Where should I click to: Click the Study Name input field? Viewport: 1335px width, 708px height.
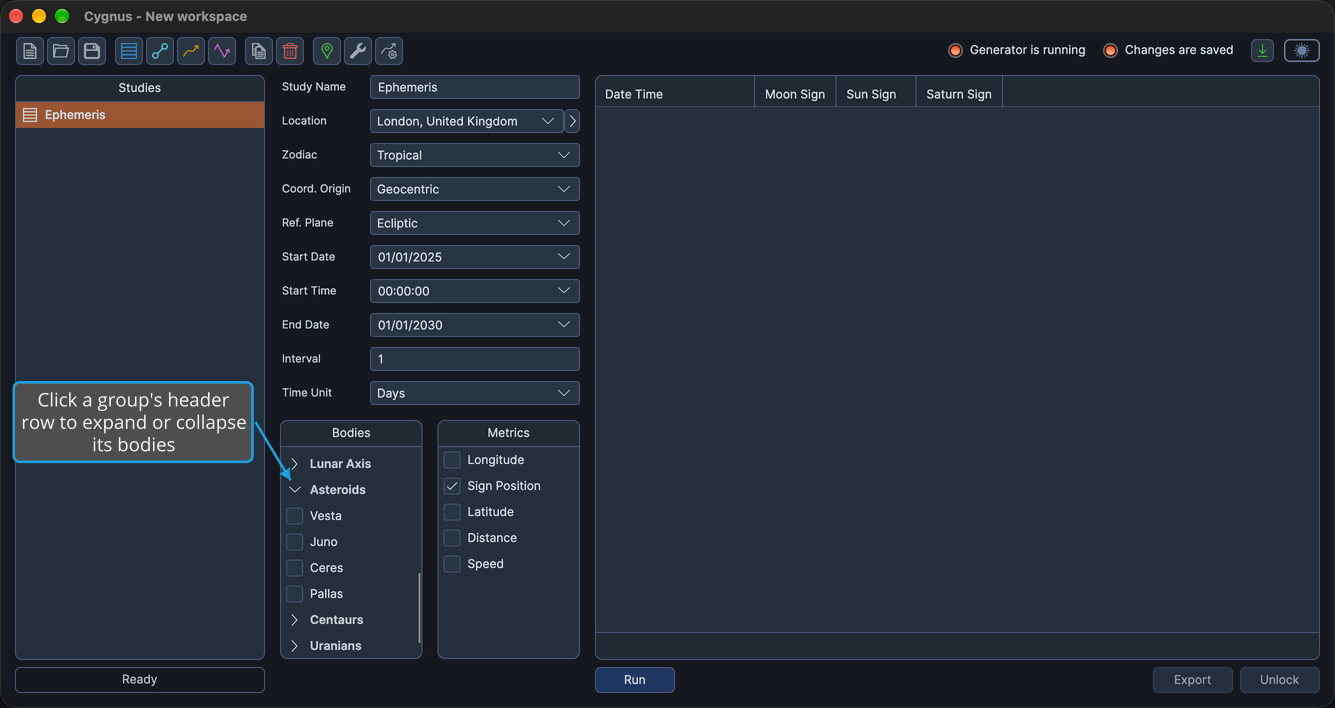[474, 87]
